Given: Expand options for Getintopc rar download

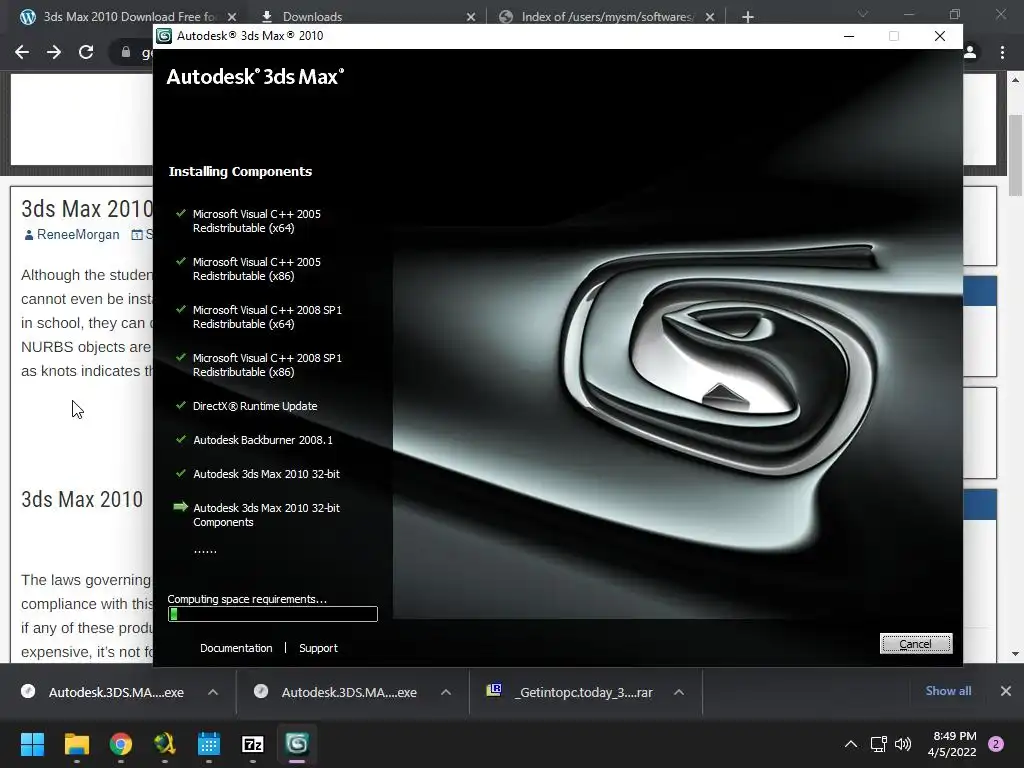Looking at the screenshot, I should click(x=679, y=692).
